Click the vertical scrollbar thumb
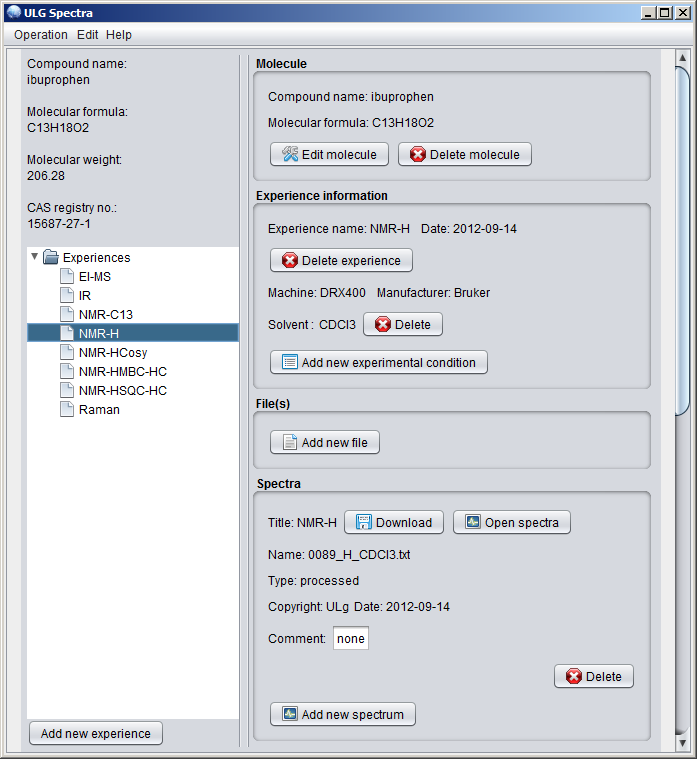 point(682,241)
